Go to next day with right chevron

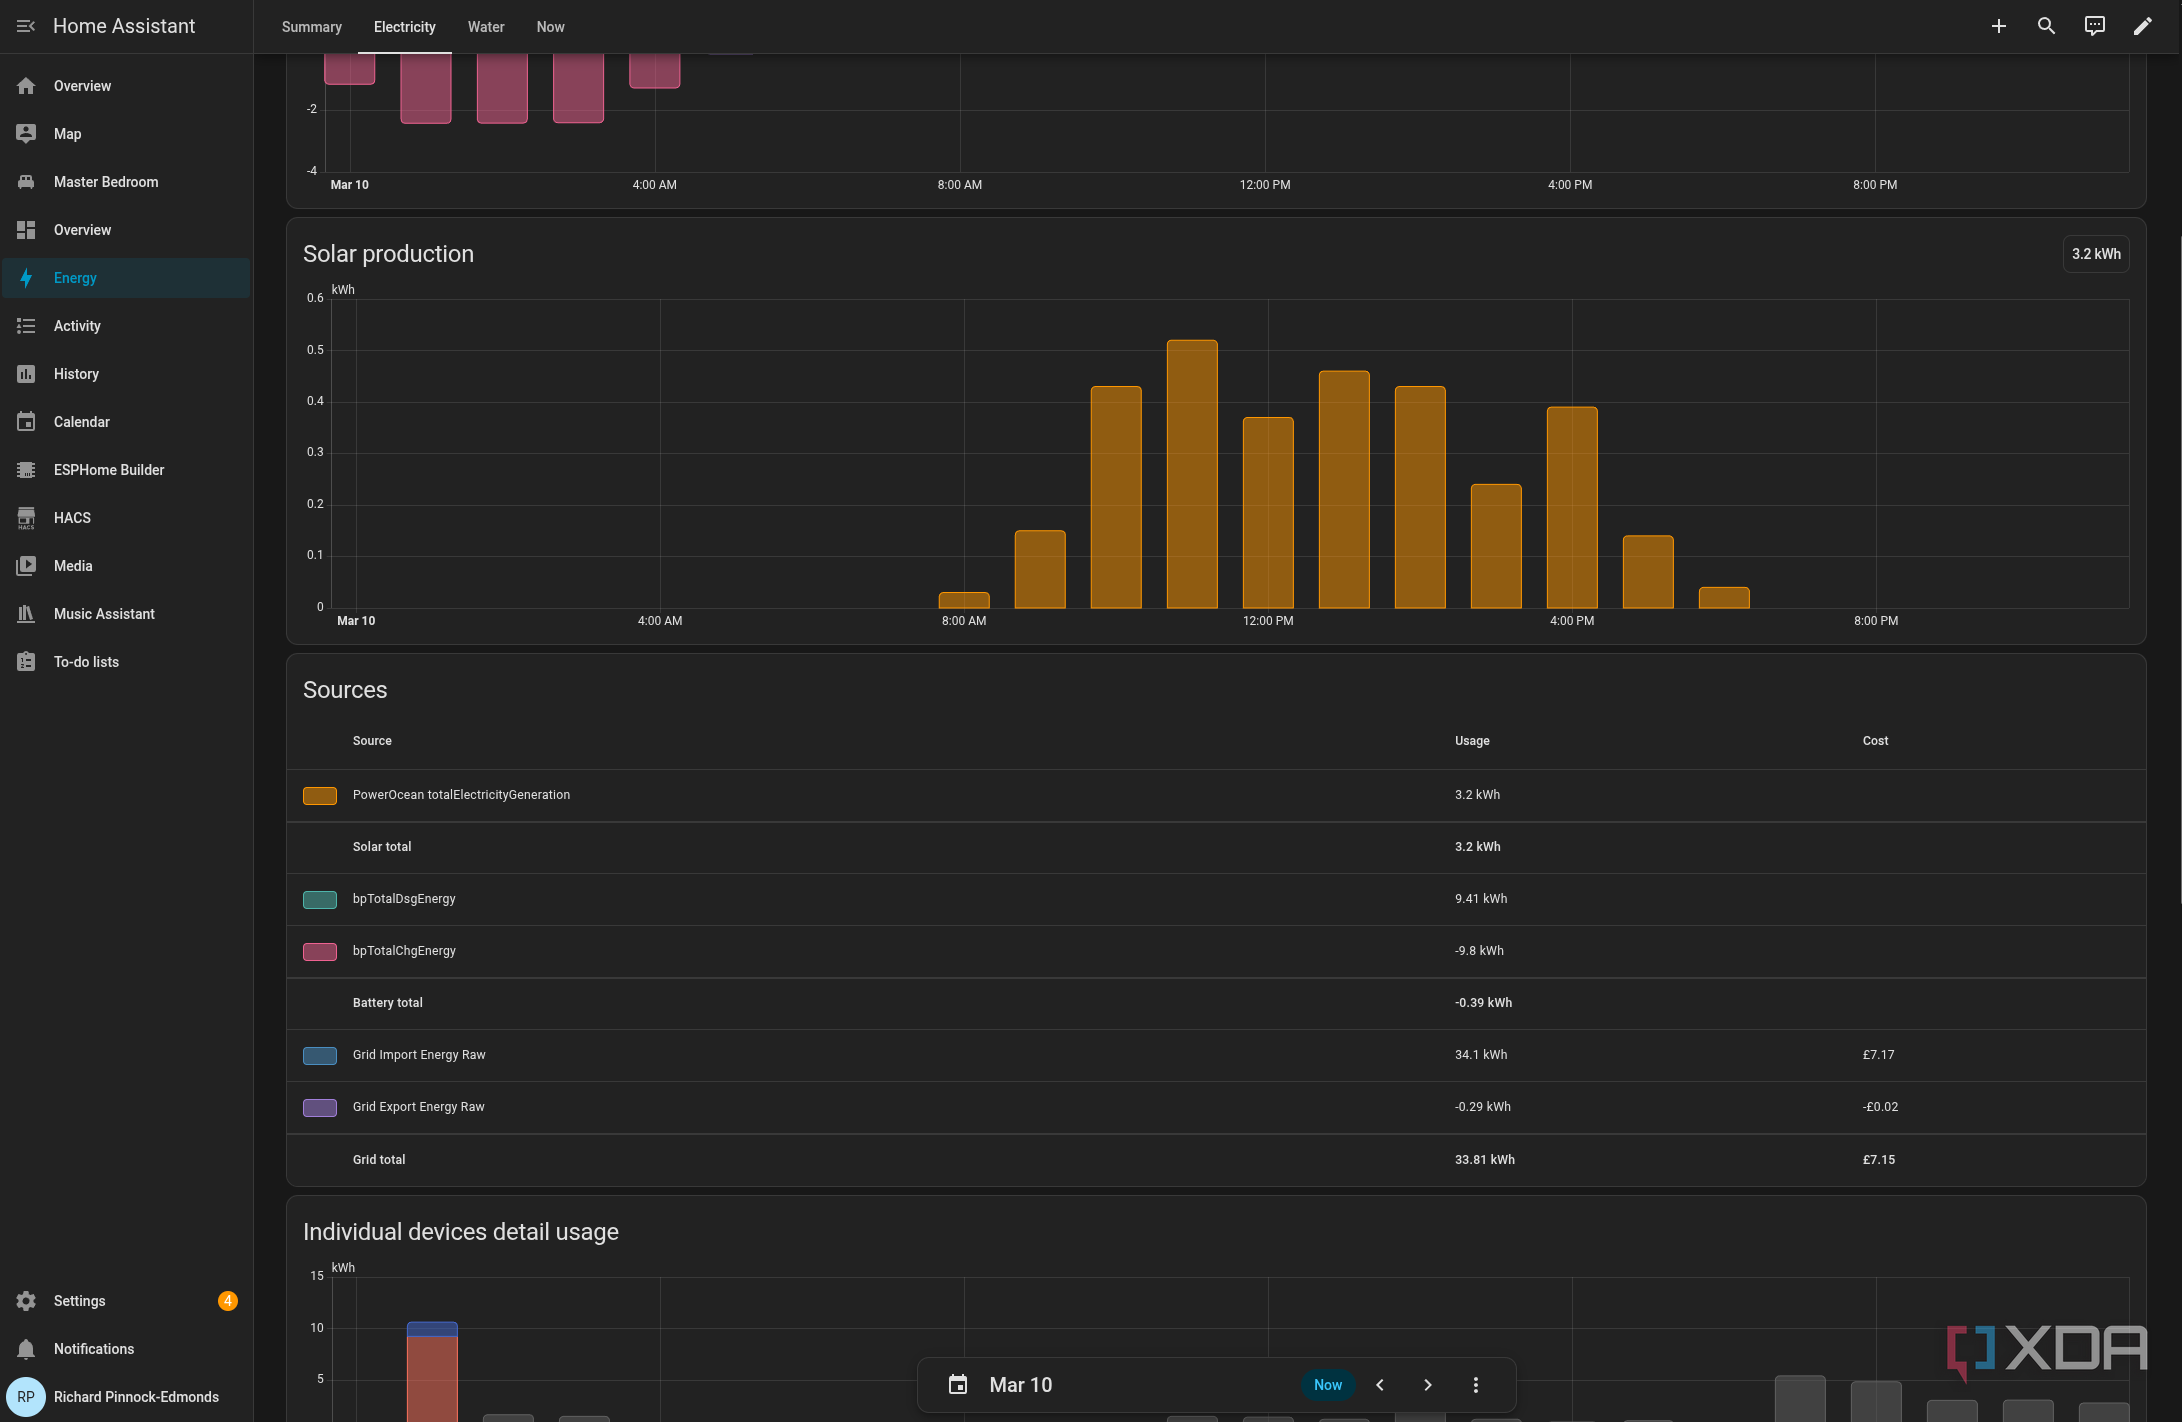click(x=1428, y=1385)
